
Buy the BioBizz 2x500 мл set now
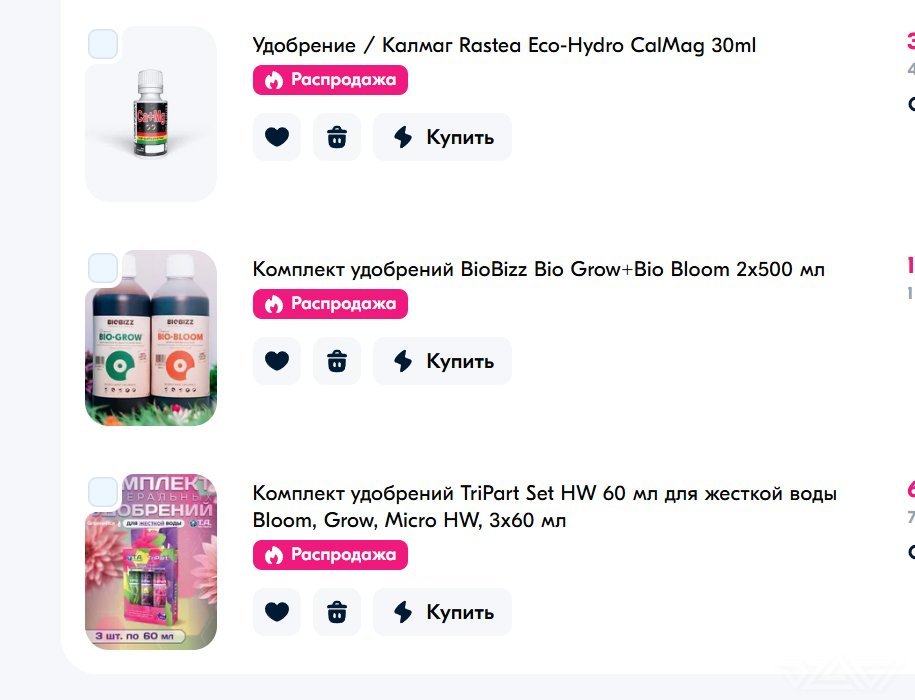[x=442, y=361]
